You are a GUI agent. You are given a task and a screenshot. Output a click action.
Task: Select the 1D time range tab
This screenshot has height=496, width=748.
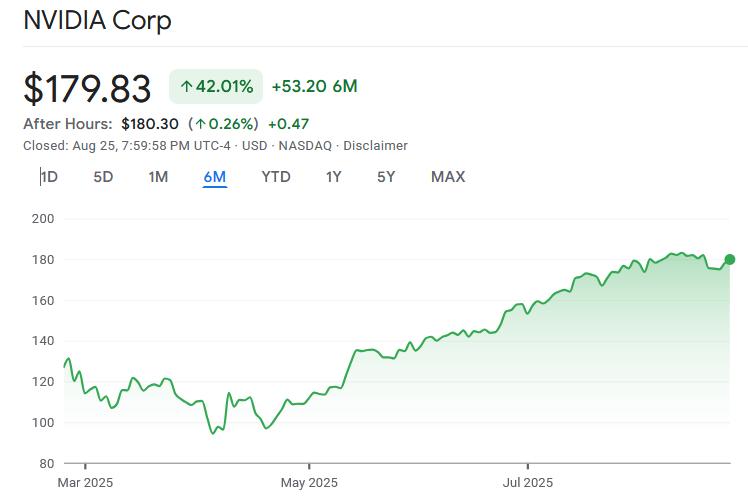49,177
